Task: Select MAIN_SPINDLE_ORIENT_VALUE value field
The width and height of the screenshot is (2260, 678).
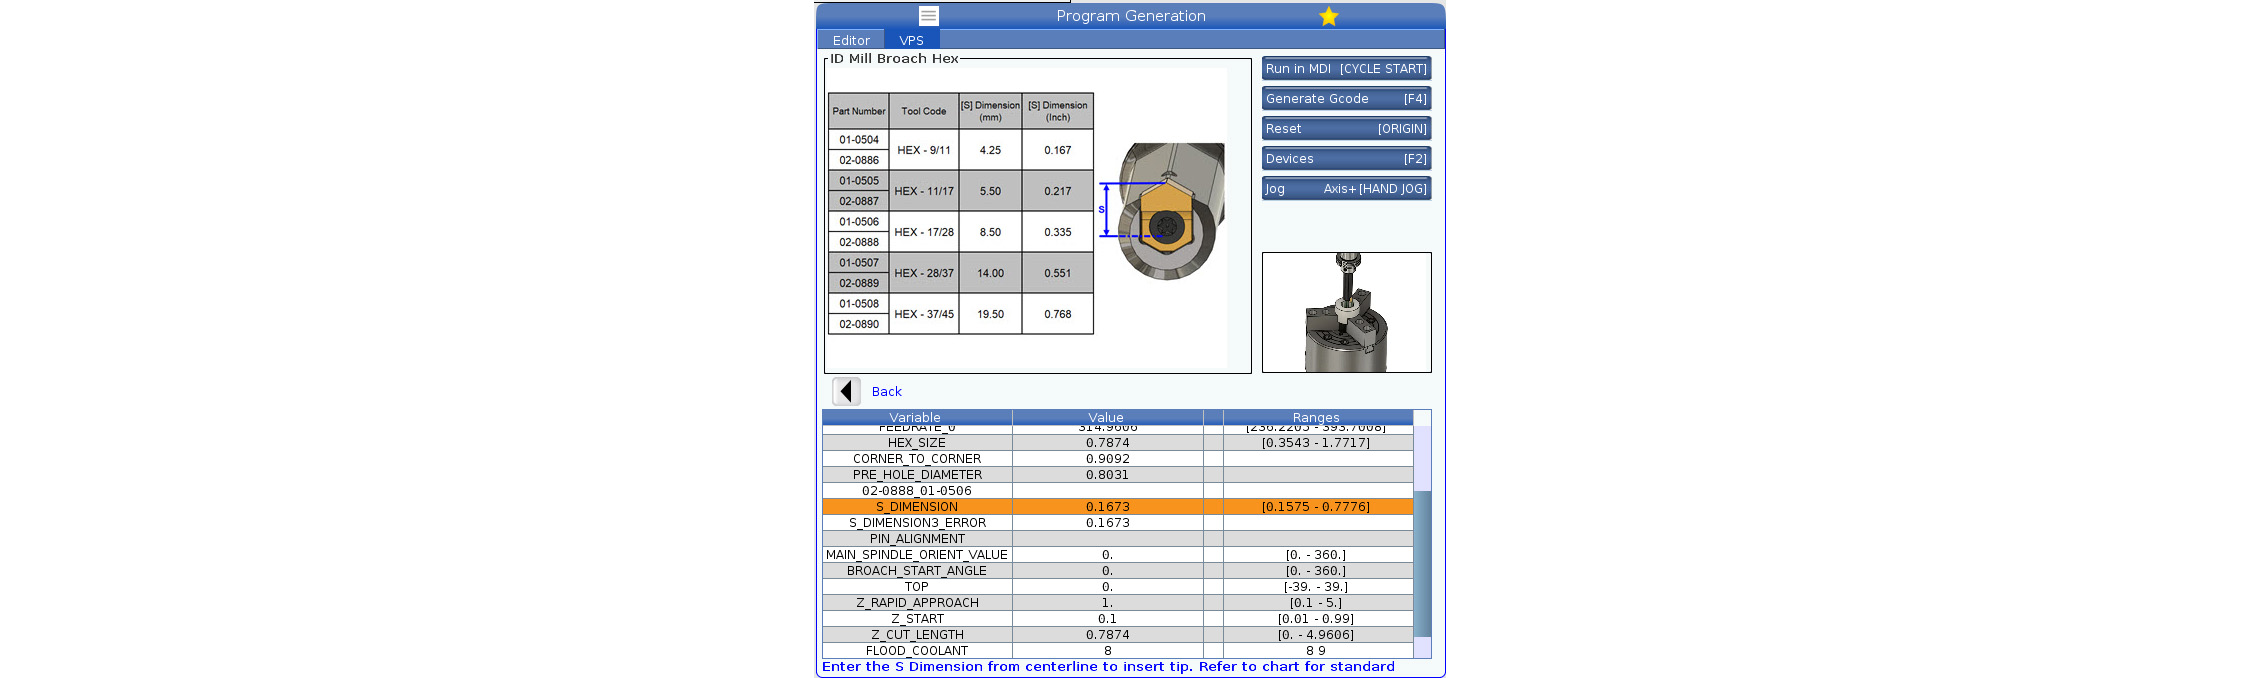Action: pos(1107,554)
